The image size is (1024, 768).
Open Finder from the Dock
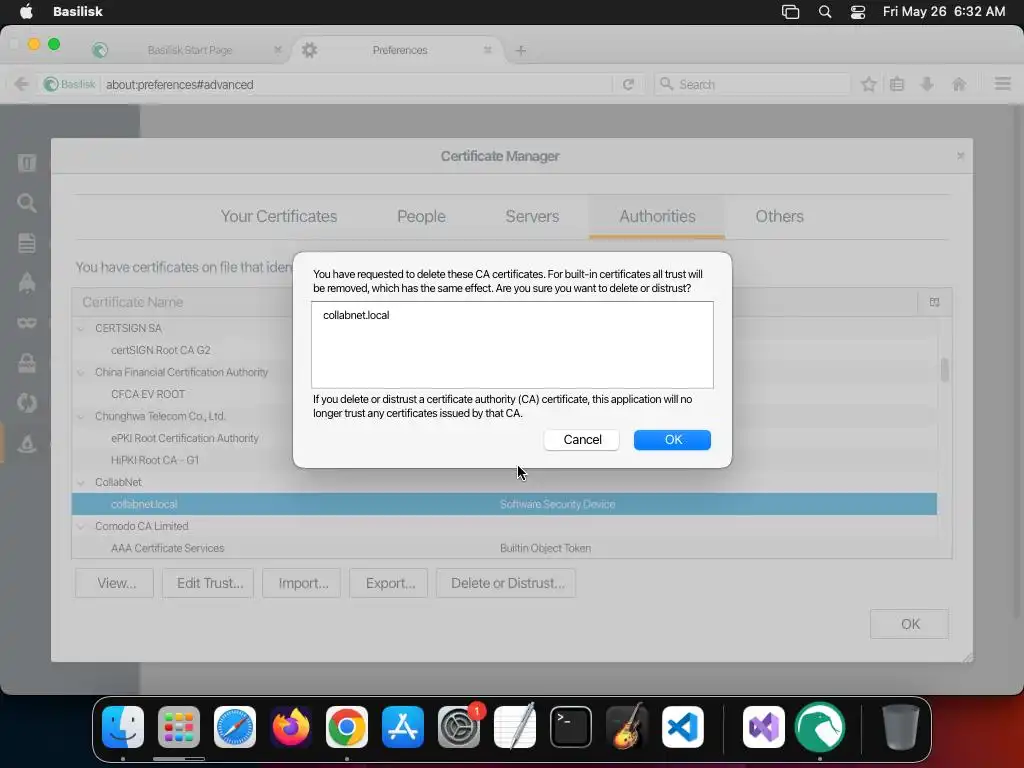pos(123,727)
